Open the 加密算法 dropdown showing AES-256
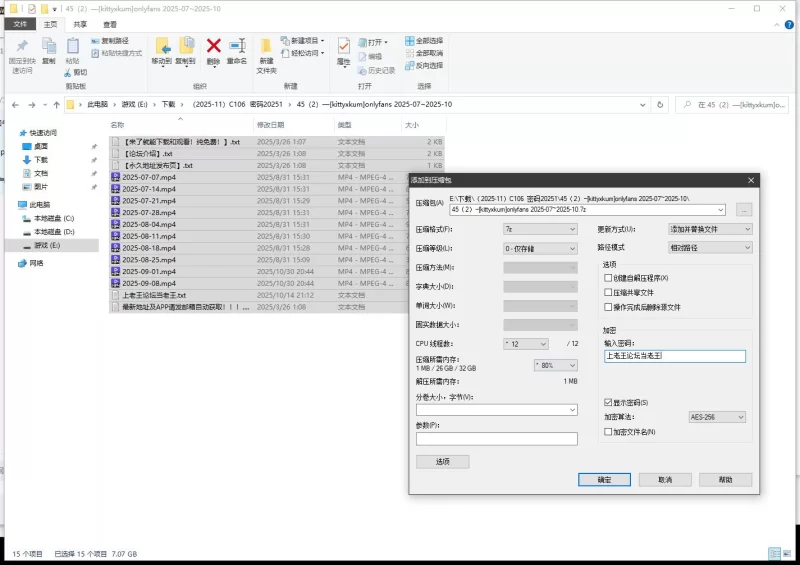The width and height of the screenshot is (800, 565). 719,416
